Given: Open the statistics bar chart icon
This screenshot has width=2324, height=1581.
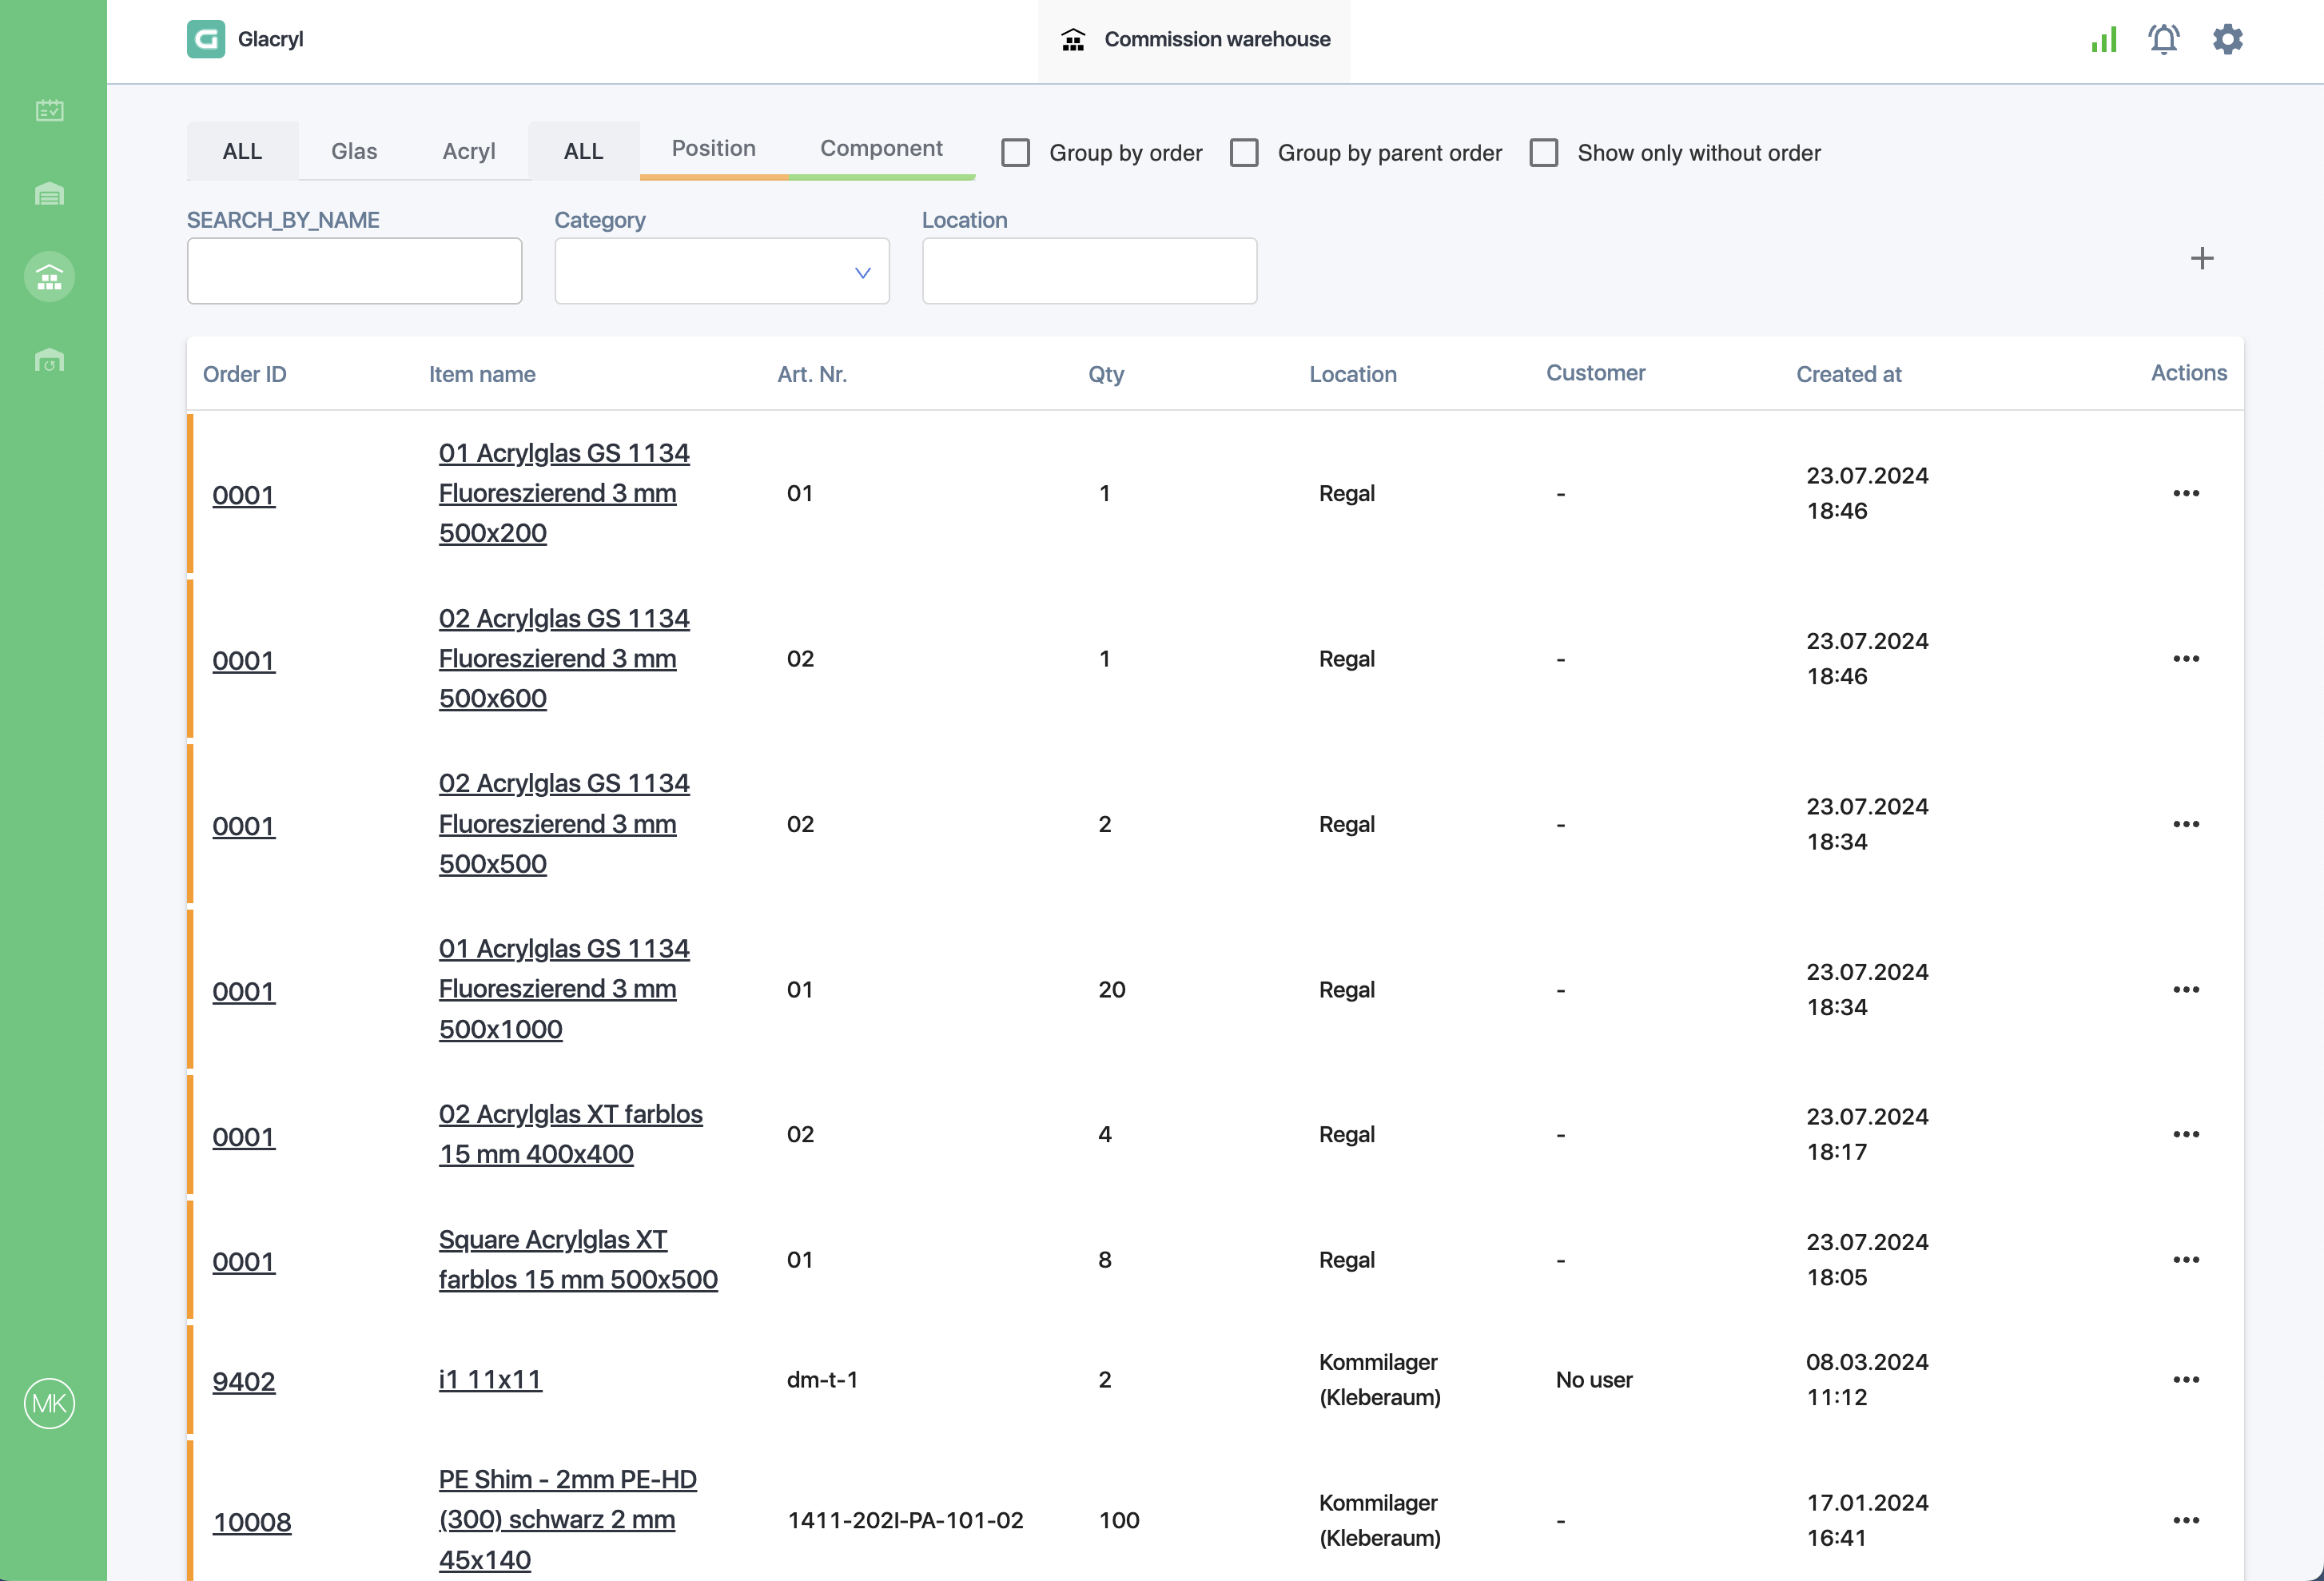Looking at the screenshot, I should [2104, 39].
